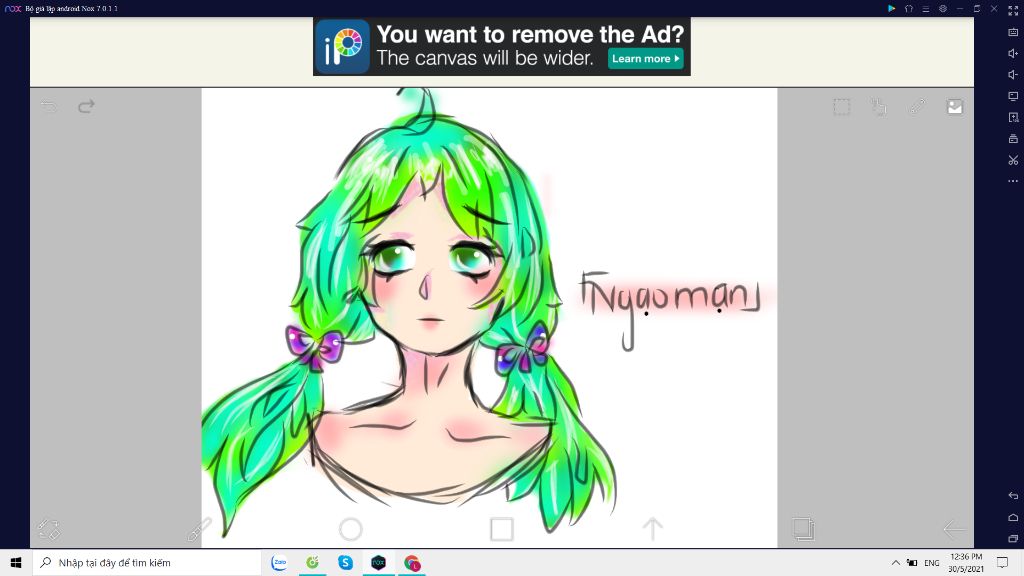Open Zalo from the taskbar
The width and height of the screenshot is (1024, 576).
coord(279,562)
